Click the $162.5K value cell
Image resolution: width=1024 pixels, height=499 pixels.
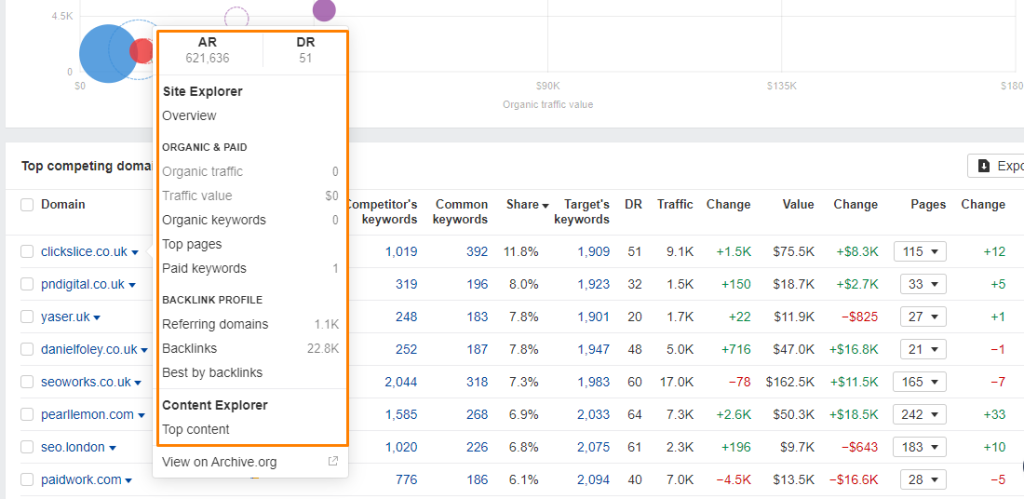[790, 382]
